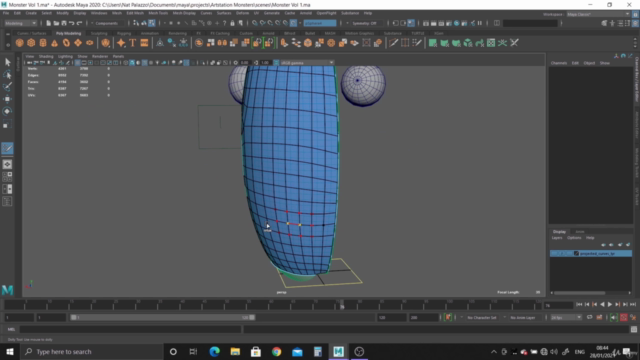Create a polygon disc from the shelf

tap(89, 43)
